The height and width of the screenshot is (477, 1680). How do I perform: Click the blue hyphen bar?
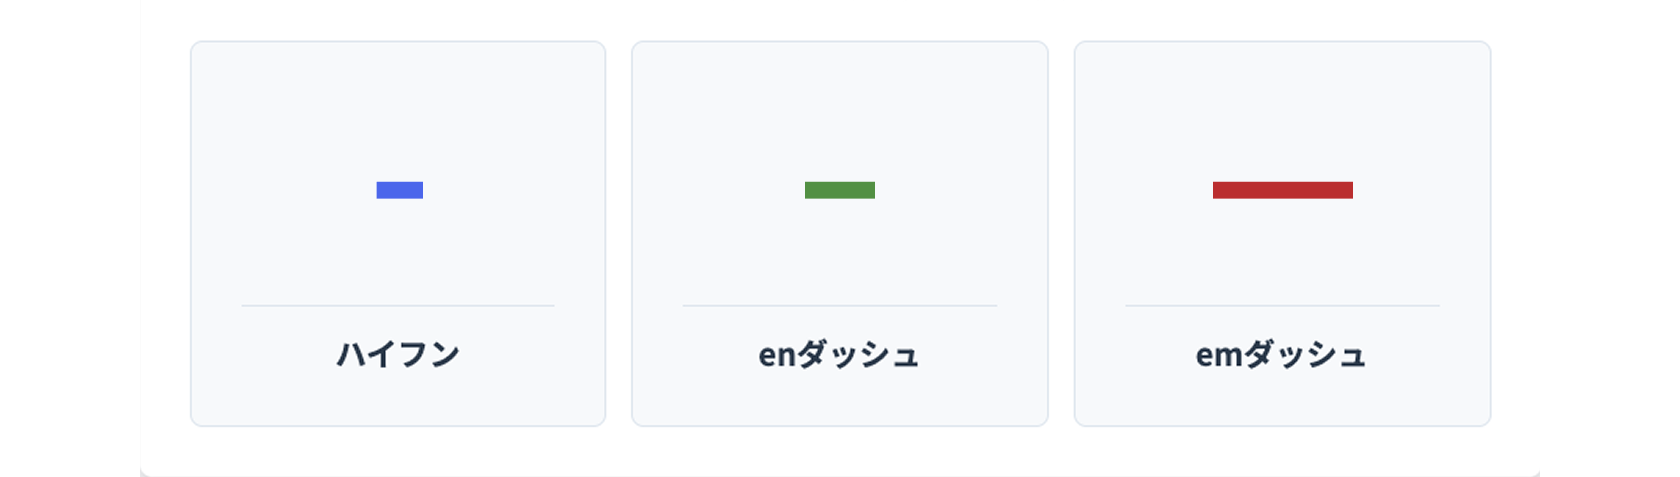pyautogui.click(x=400, y=190)
